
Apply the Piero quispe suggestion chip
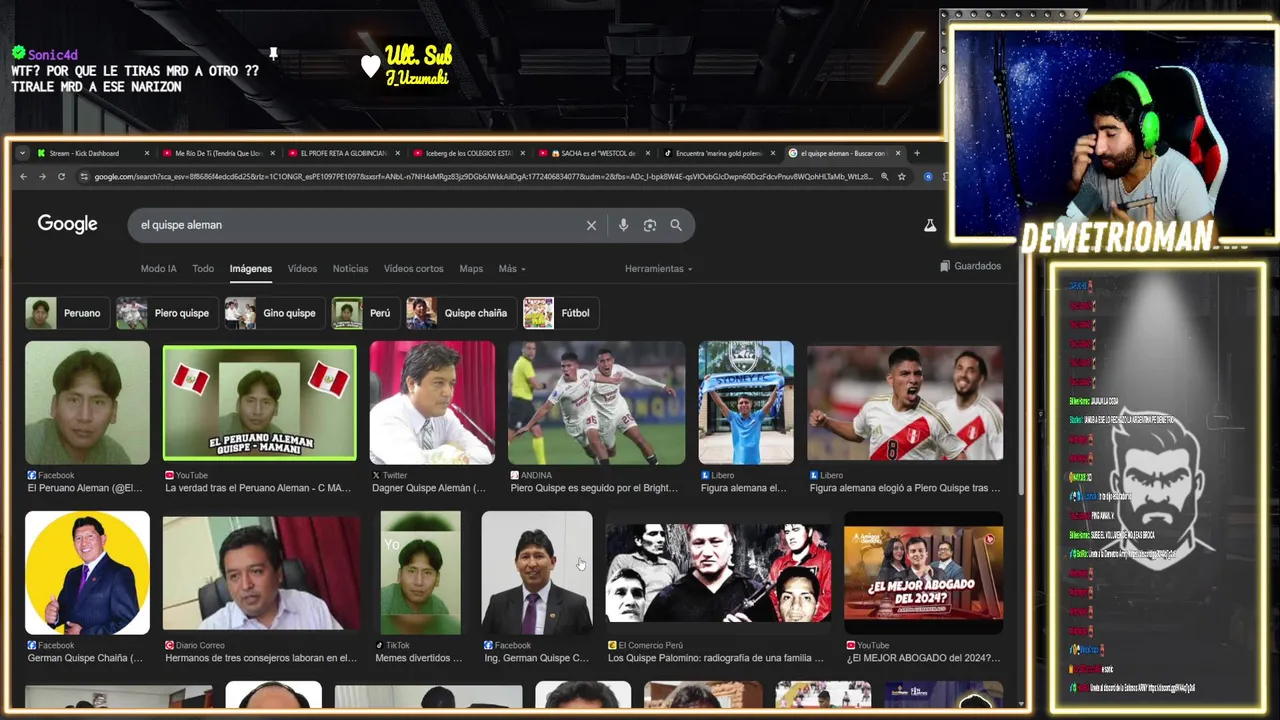pyautogui.click(x=166, y=313)
